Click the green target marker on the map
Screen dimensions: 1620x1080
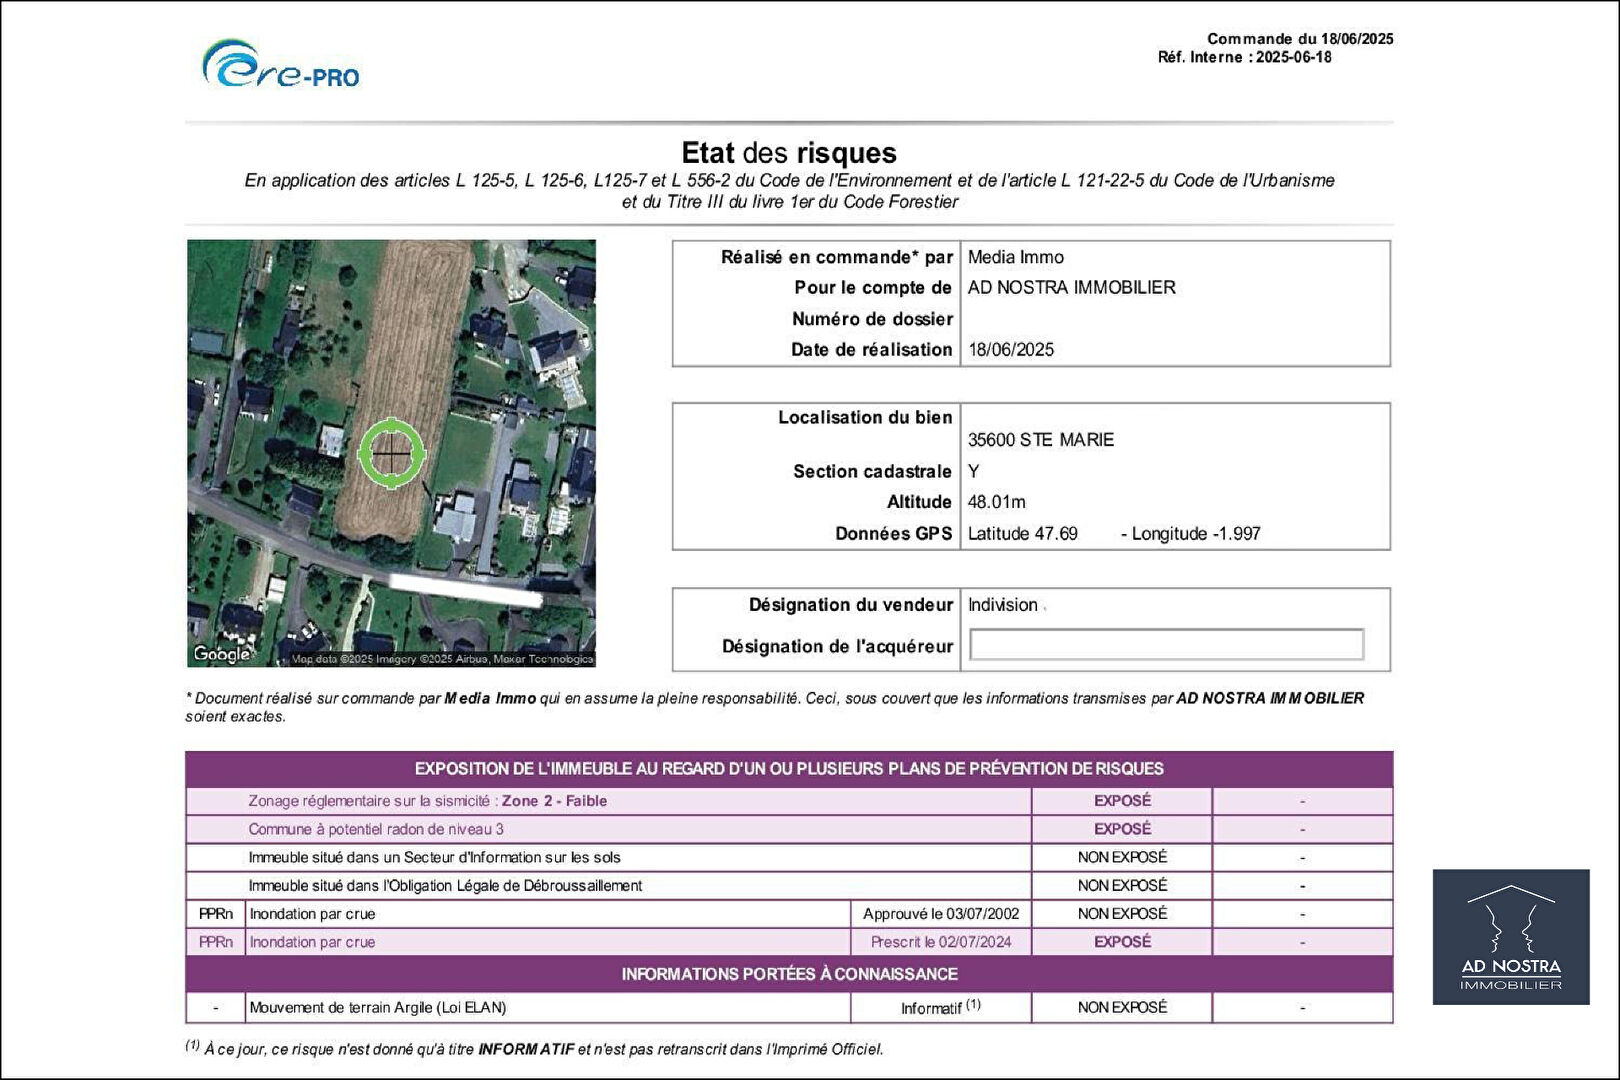coord(391,453)
